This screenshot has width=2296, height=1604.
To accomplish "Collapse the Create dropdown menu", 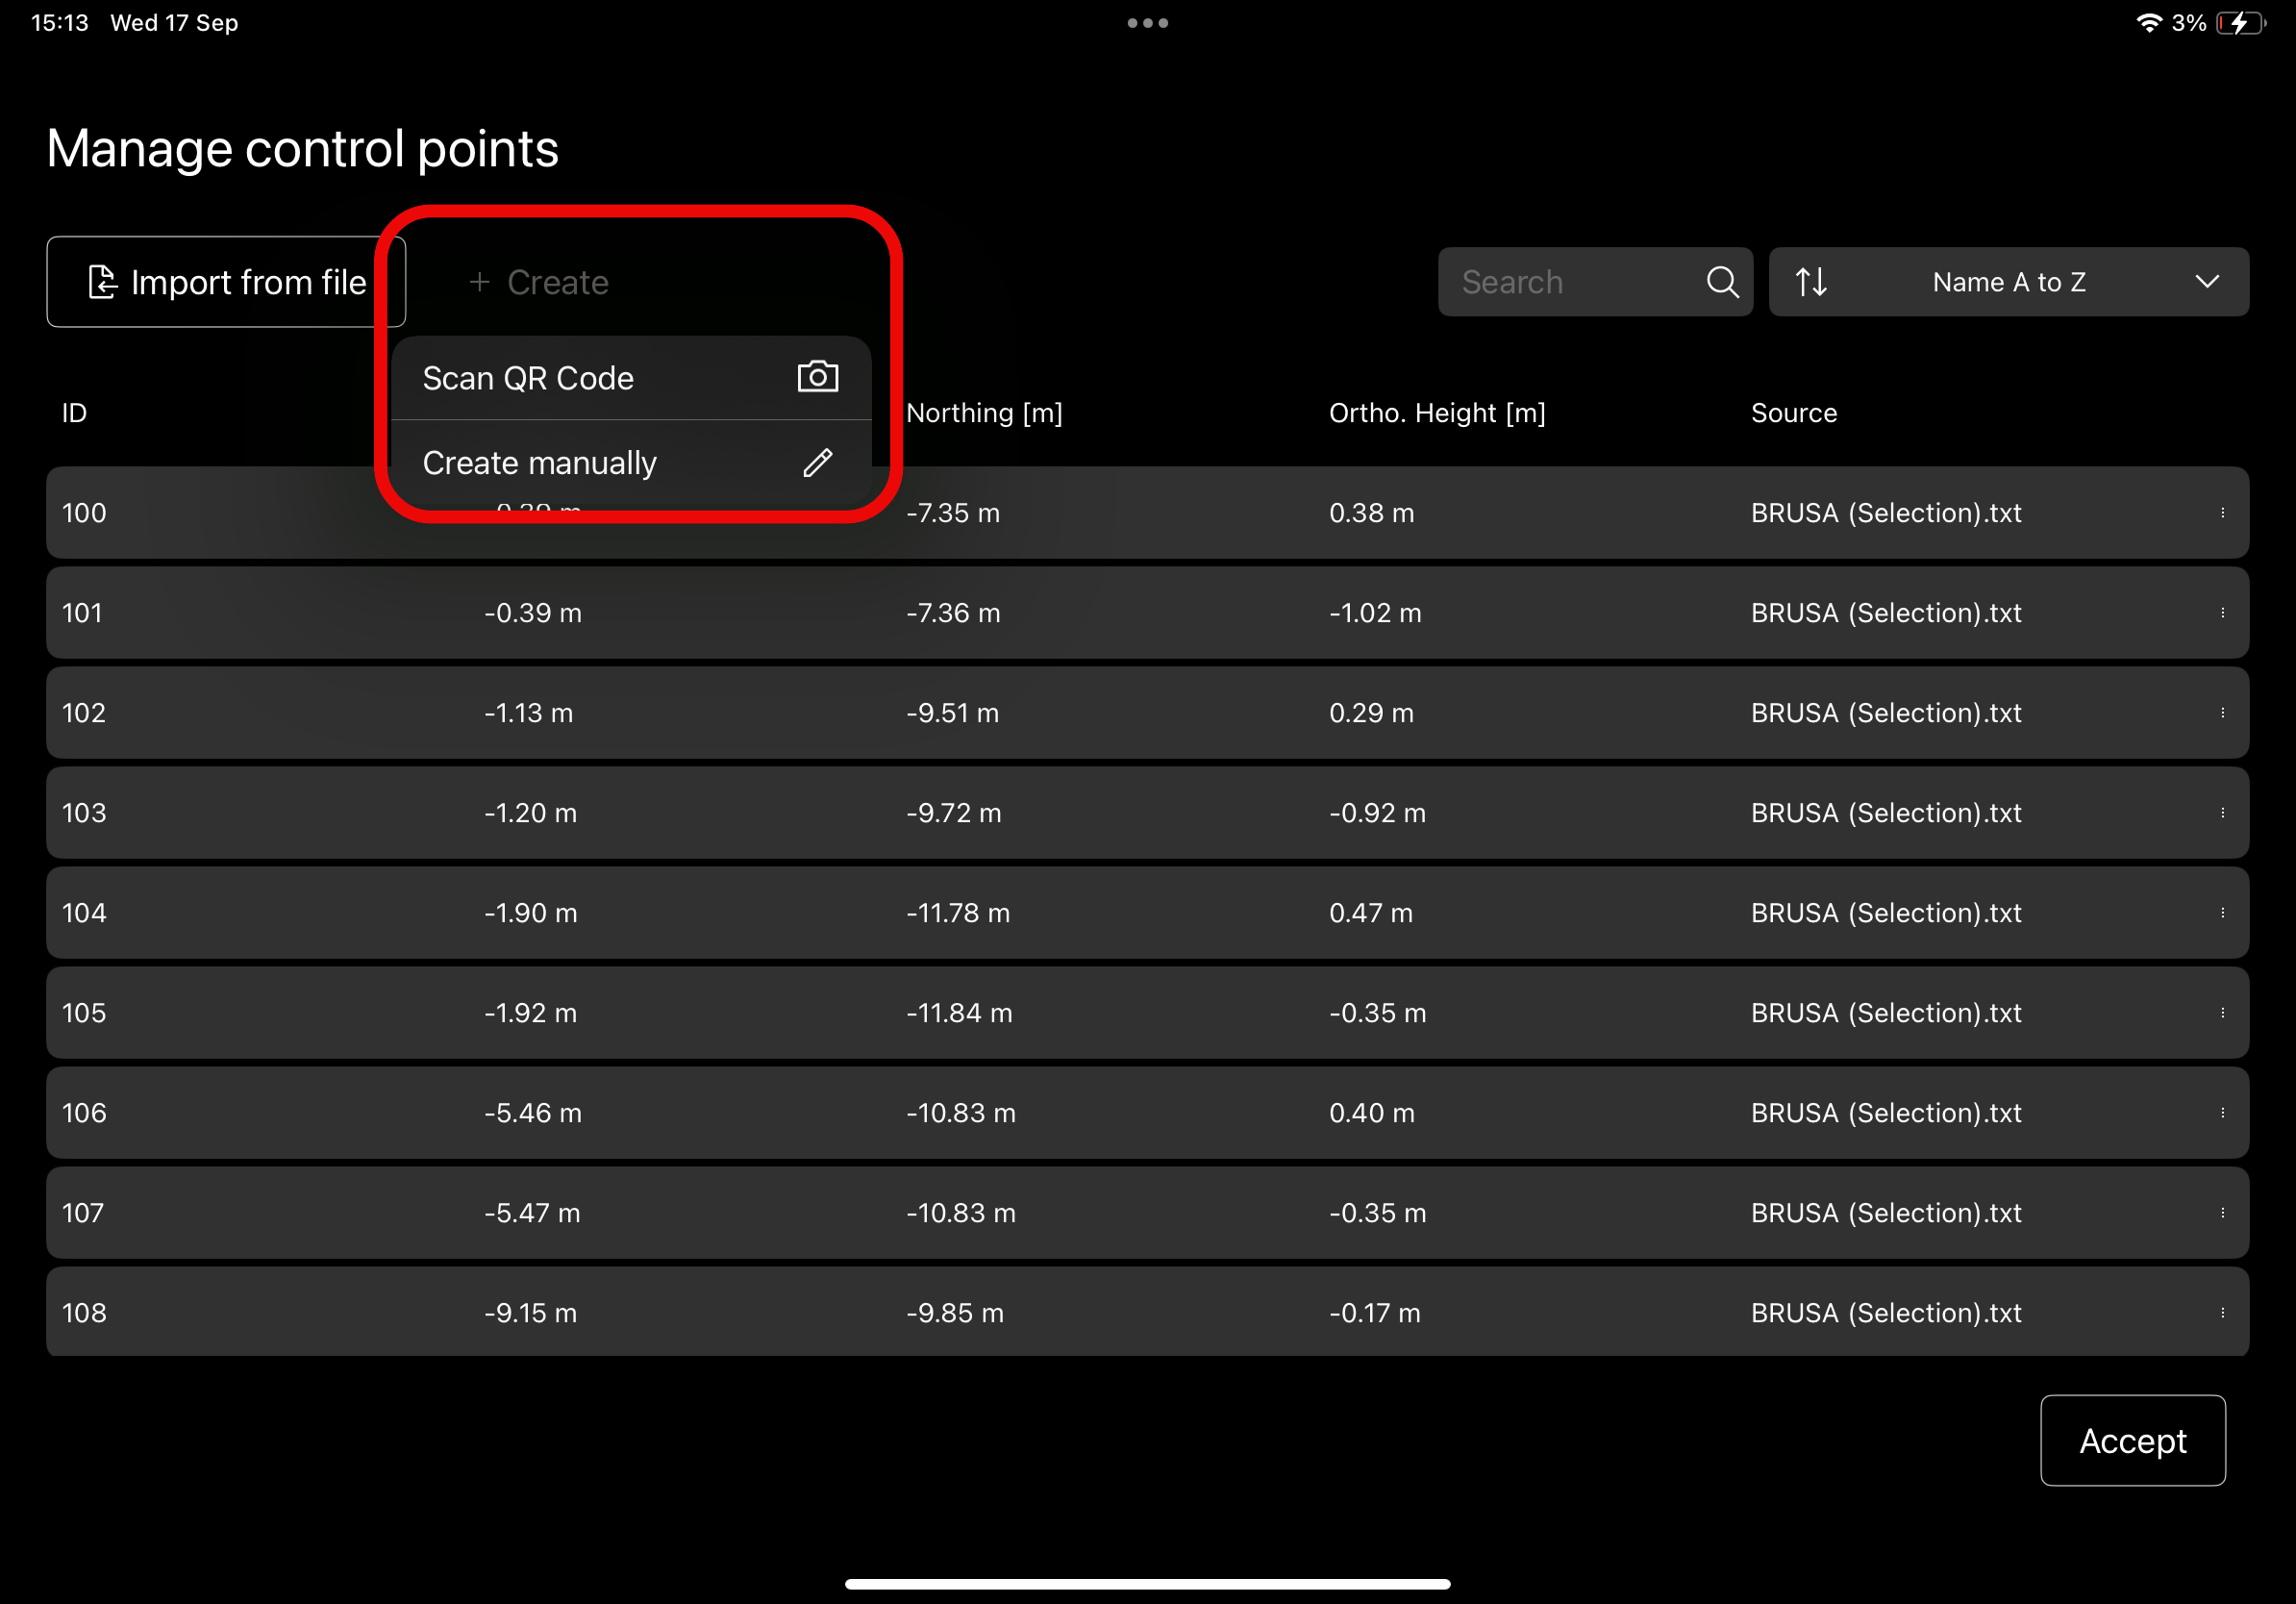I will coord(539,282).
